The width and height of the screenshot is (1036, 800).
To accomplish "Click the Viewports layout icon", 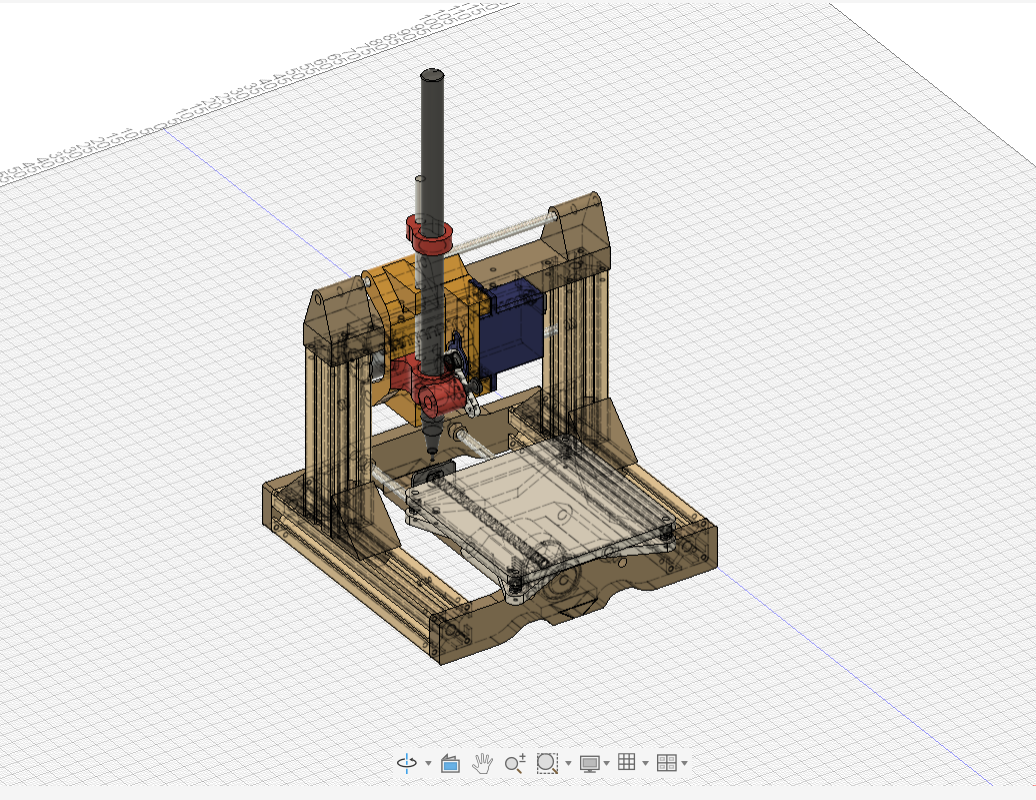I will point(667,763).
